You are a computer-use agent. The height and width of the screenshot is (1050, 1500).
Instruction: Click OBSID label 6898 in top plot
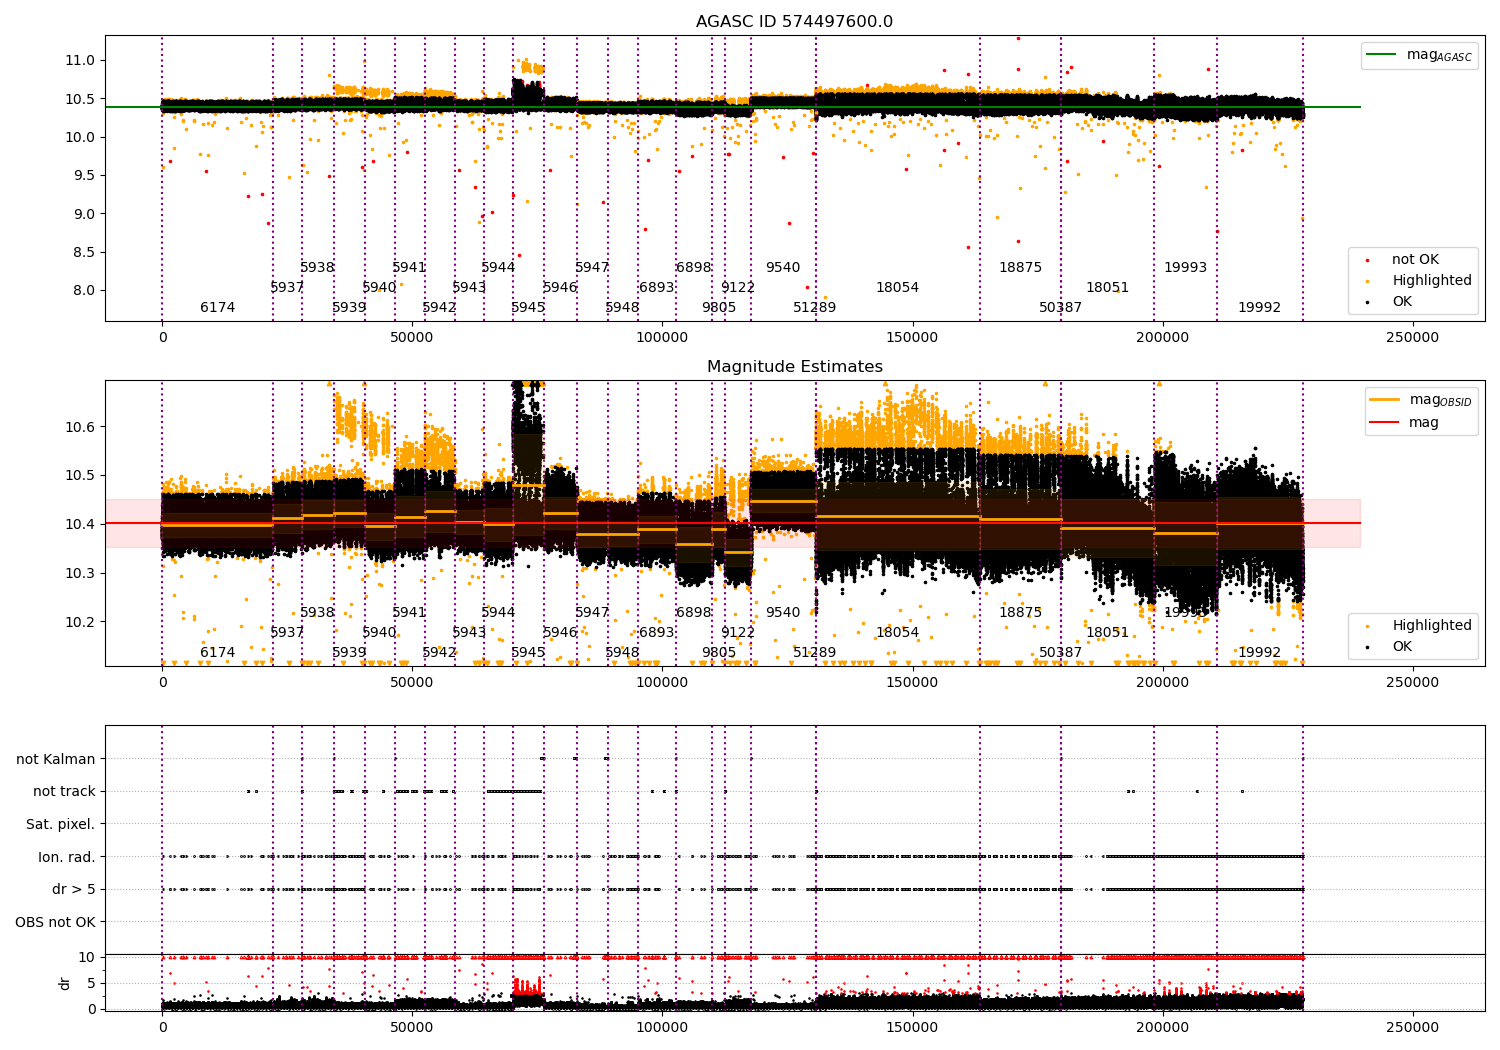pos(693,267)
